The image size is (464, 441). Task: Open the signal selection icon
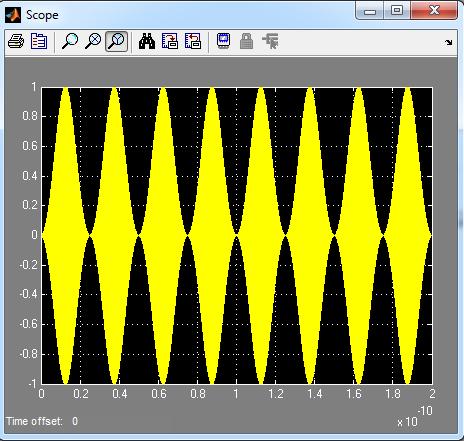[x=270, y=42]
